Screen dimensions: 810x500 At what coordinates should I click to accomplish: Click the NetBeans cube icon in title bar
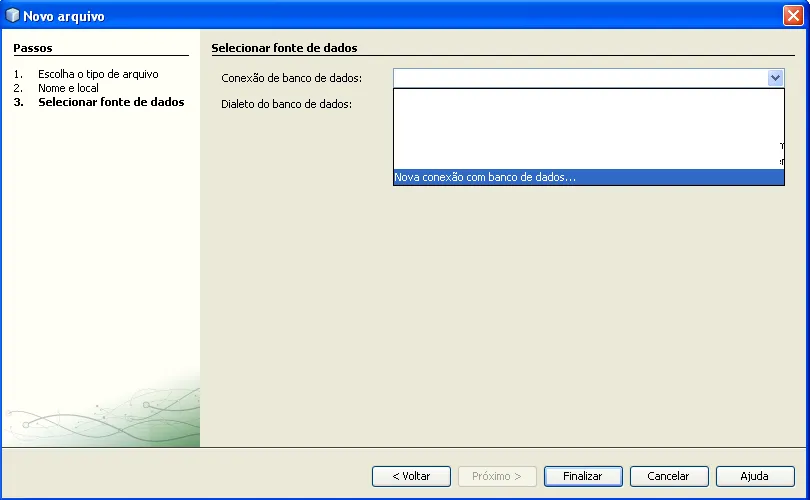tap(12, 15)
